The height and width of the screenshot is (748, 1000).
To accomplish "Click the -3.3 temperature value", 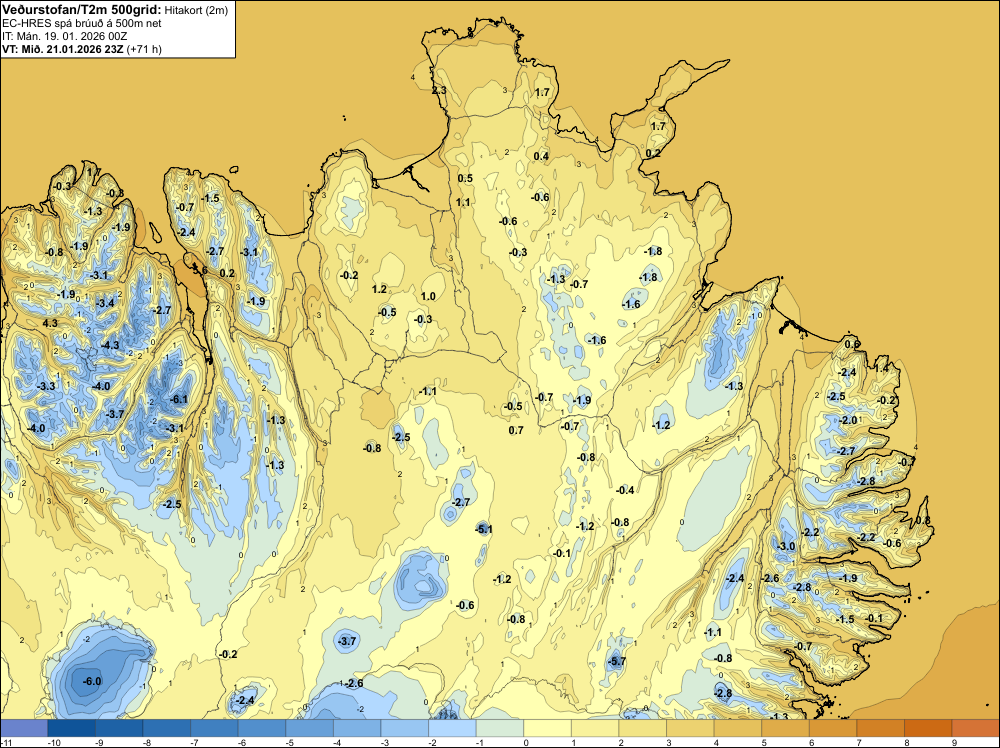I will [46, 386].
